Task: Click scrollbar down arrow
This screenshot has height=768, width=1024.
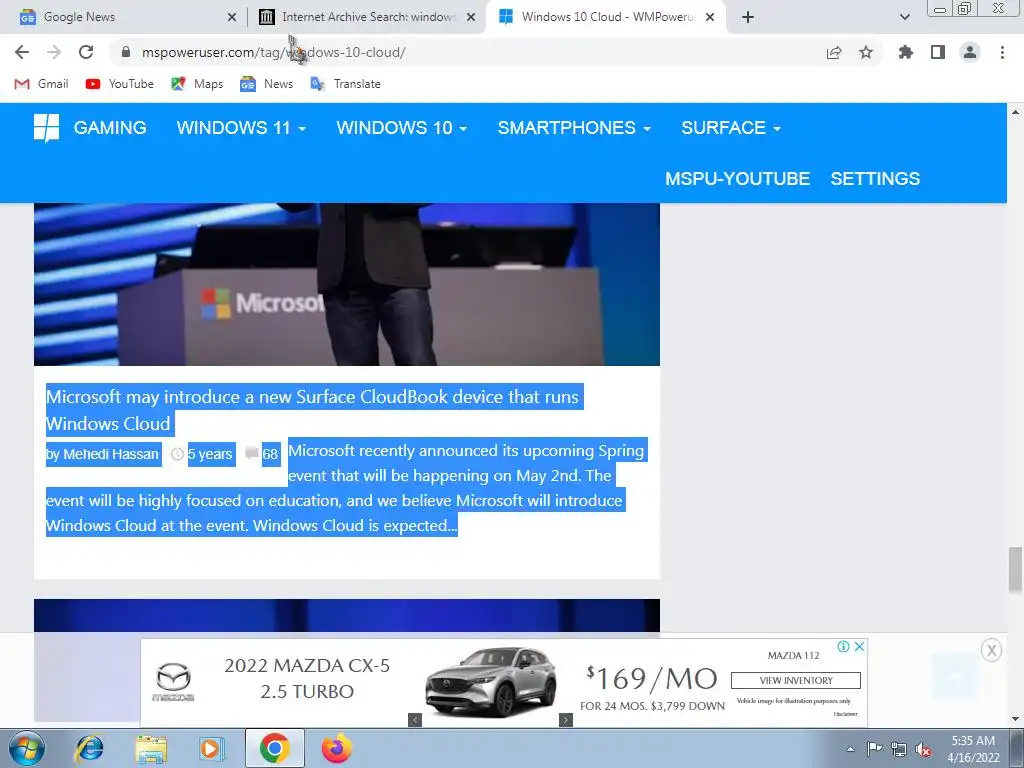Action: tap(1015, 719)
